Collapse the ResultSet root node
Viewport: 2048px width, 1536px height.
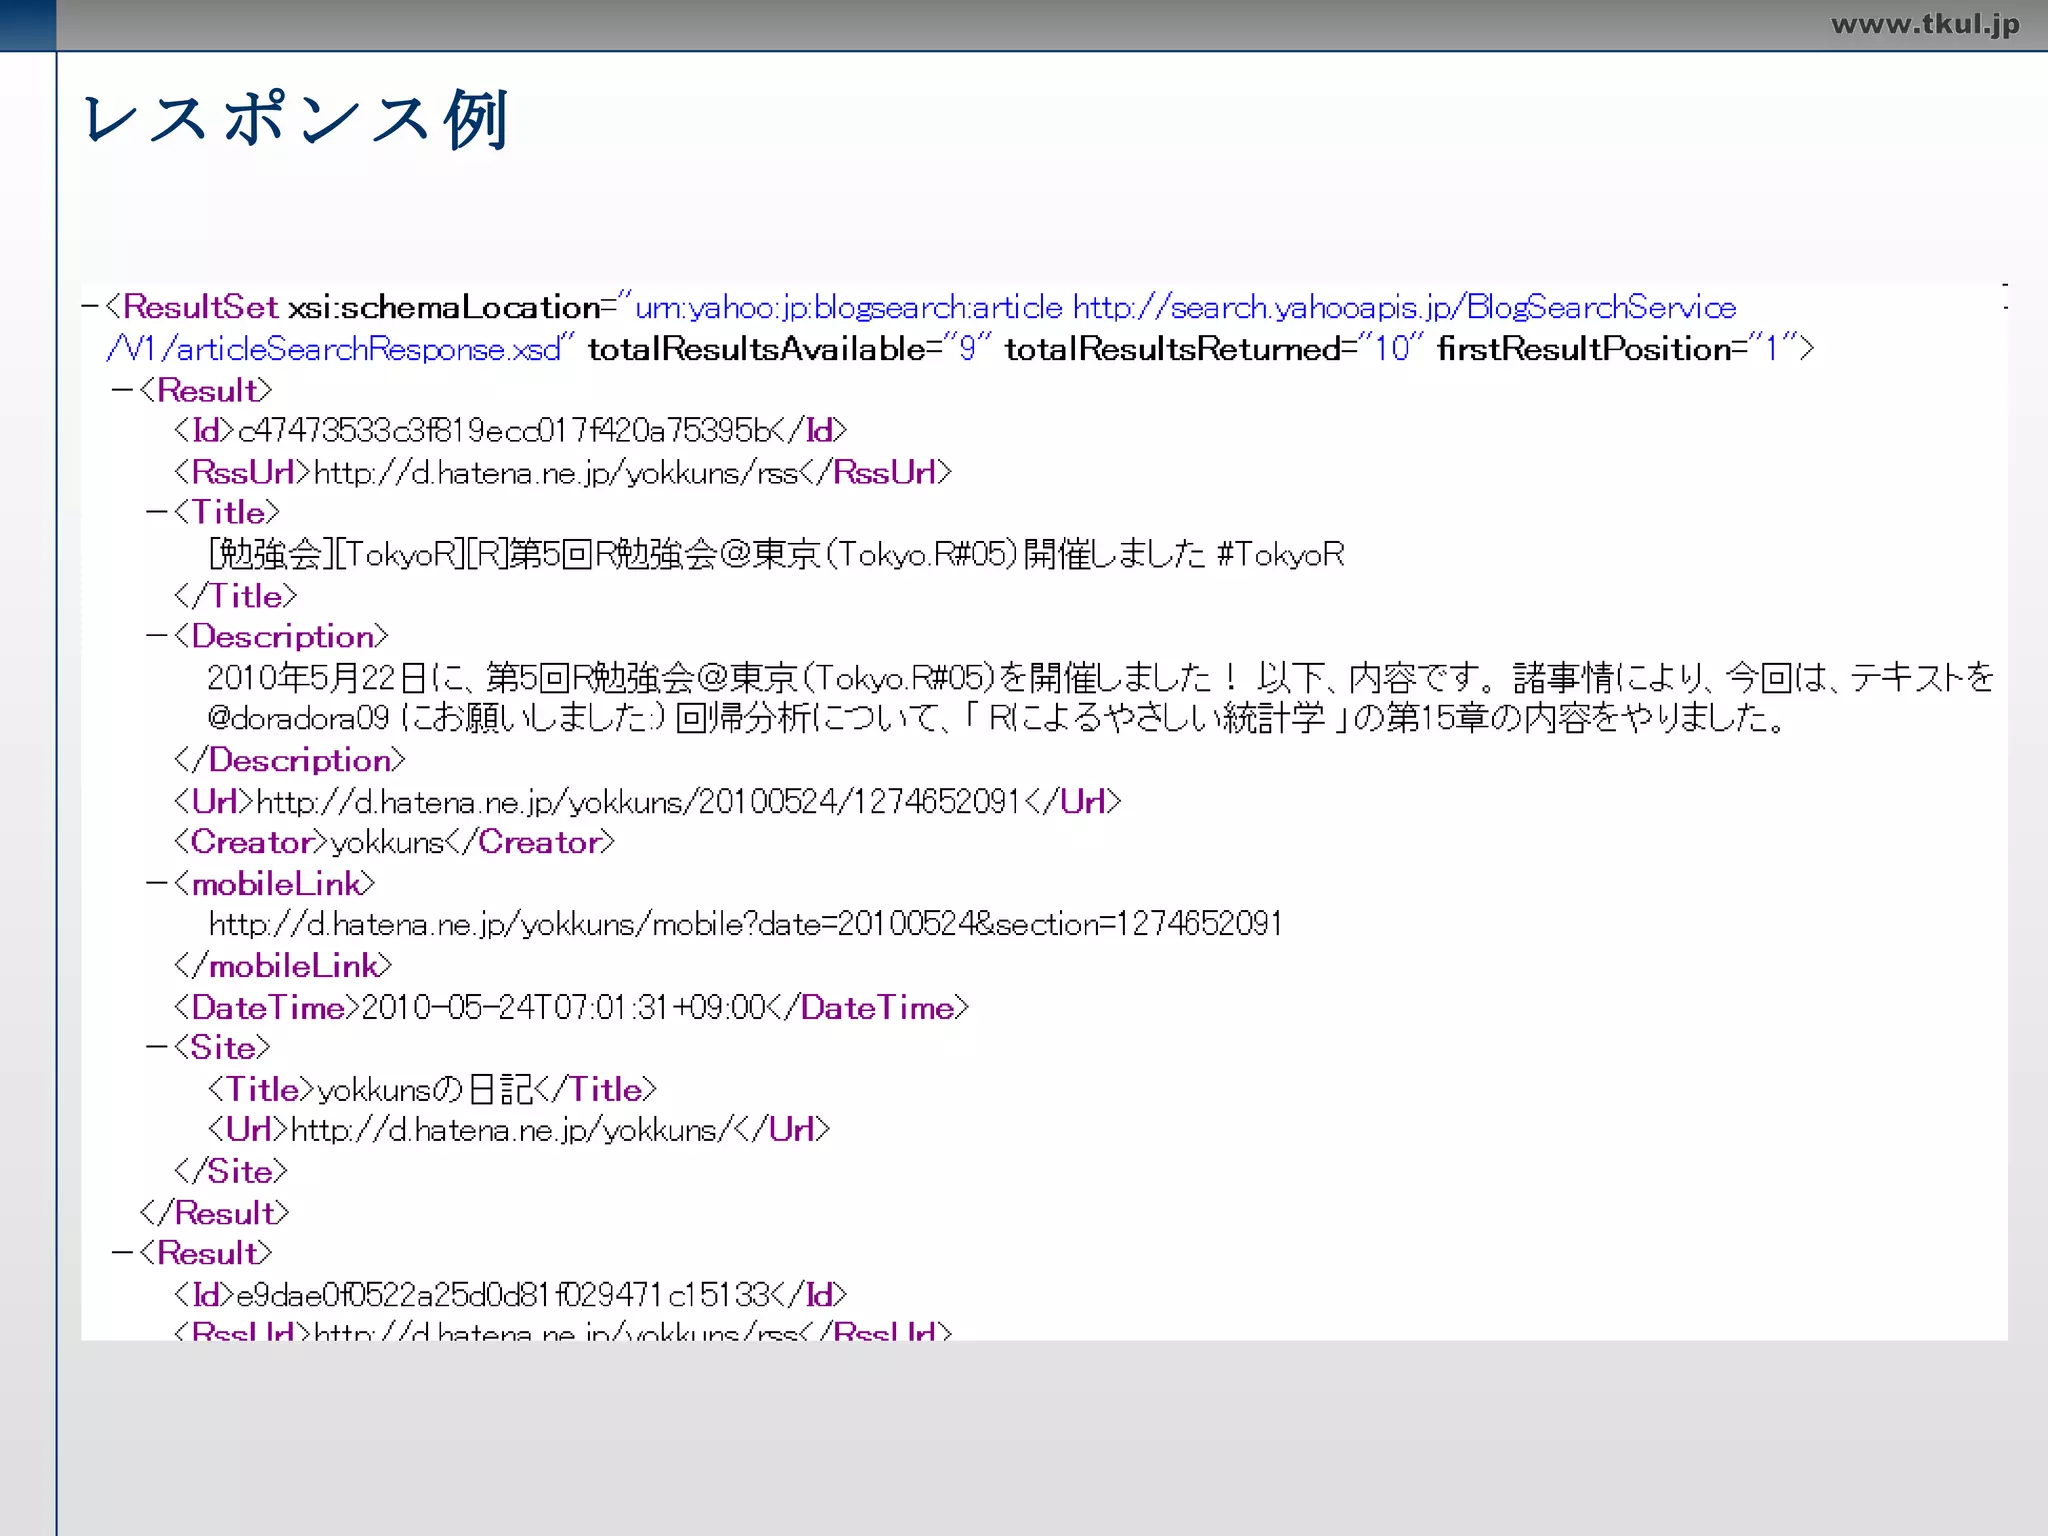tap(91, 307)
